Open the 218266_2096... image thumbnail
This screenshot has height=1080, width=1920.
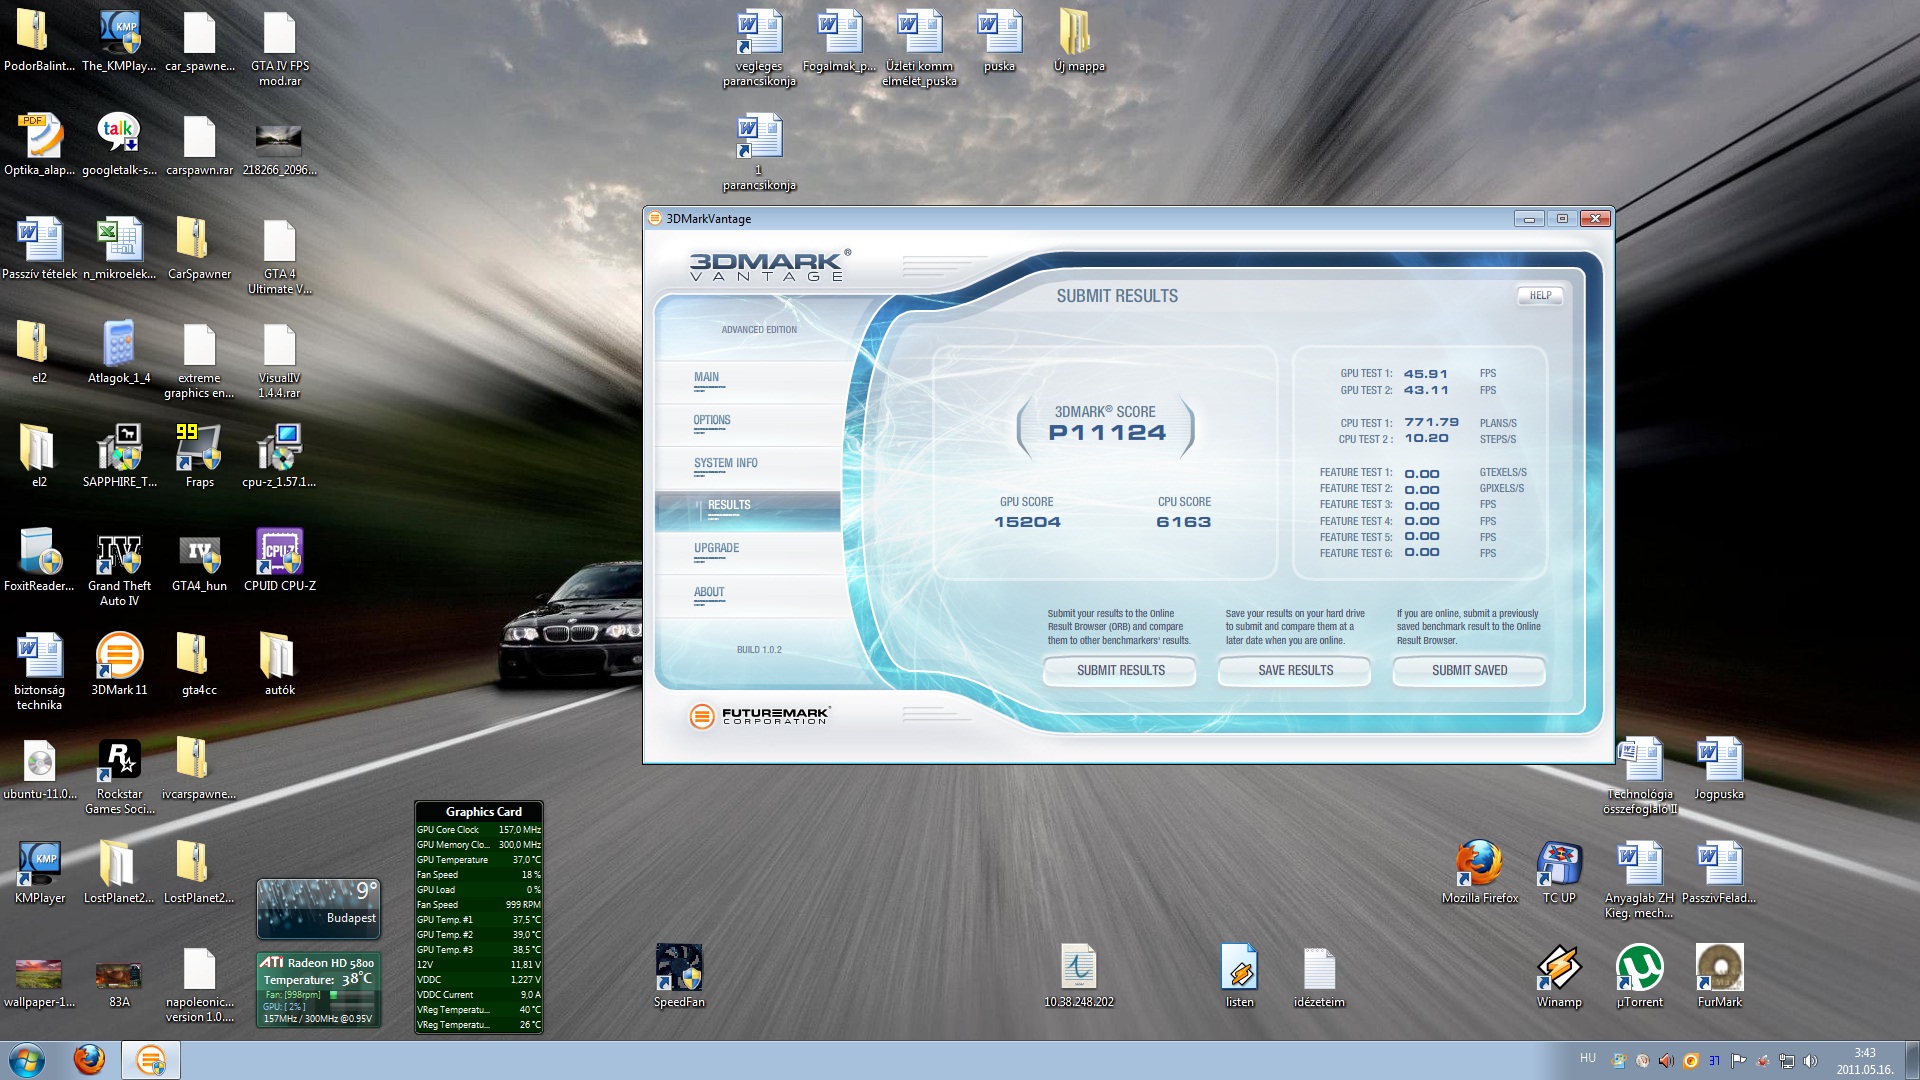click(279, 148)
